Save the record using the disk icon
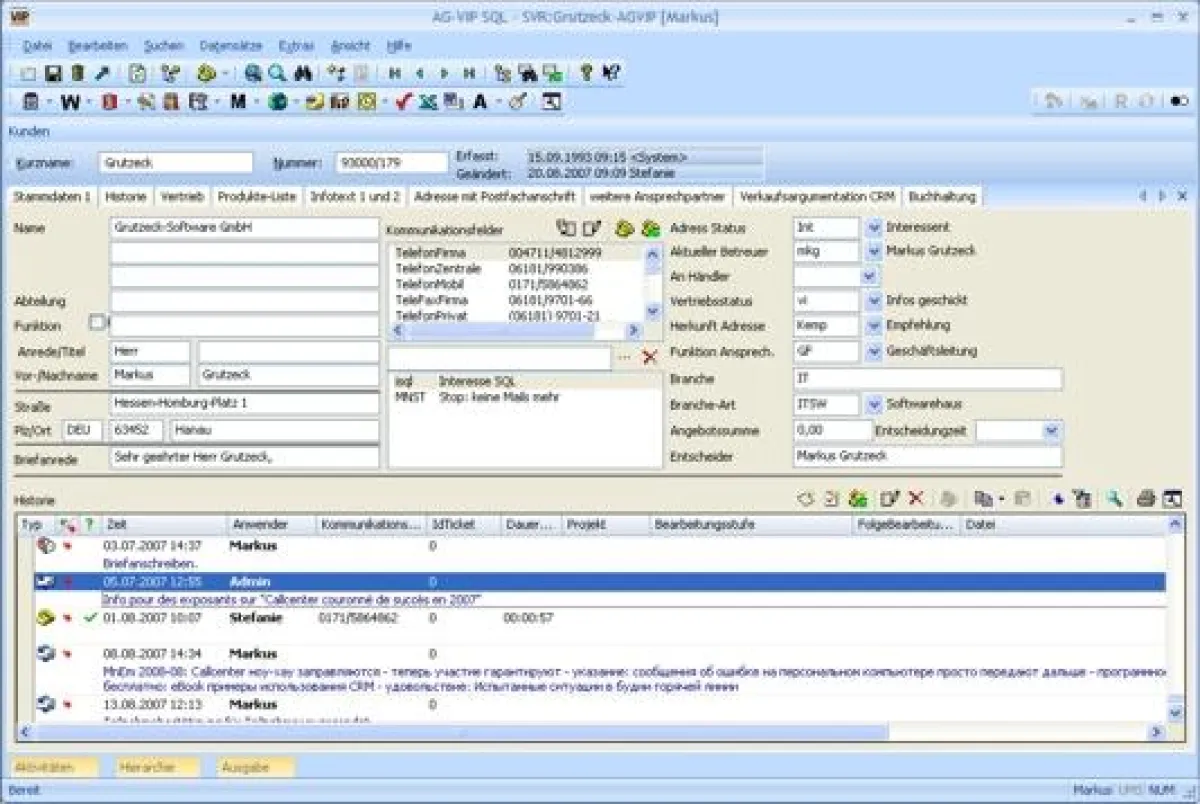The width and height of the screenshot is (1200, 804). (54, 73)
